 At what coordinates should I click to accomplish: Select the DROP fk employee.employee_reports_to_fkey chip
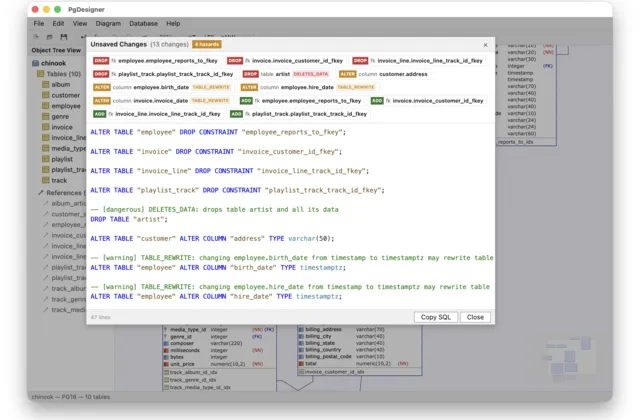[x=156, y=61]
